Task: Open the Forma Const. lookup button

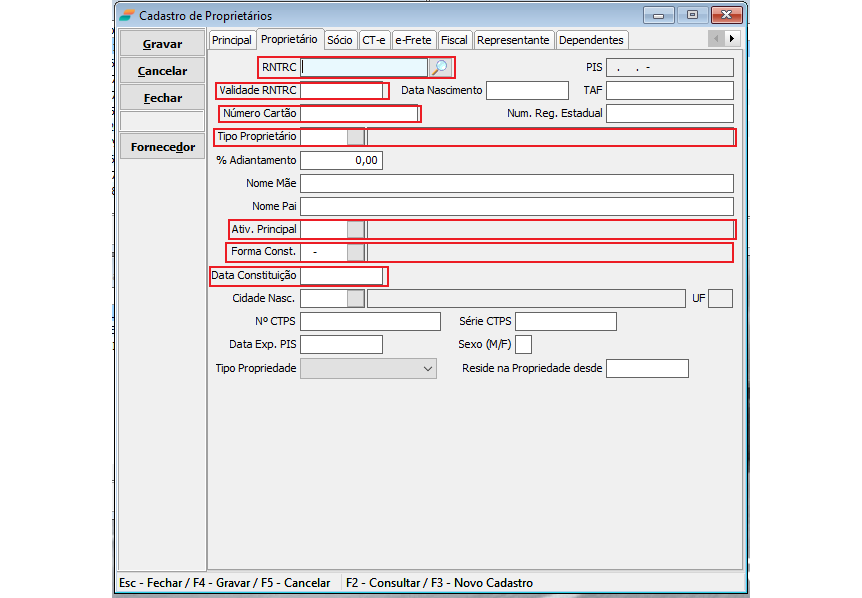Action: coord(355,252)
